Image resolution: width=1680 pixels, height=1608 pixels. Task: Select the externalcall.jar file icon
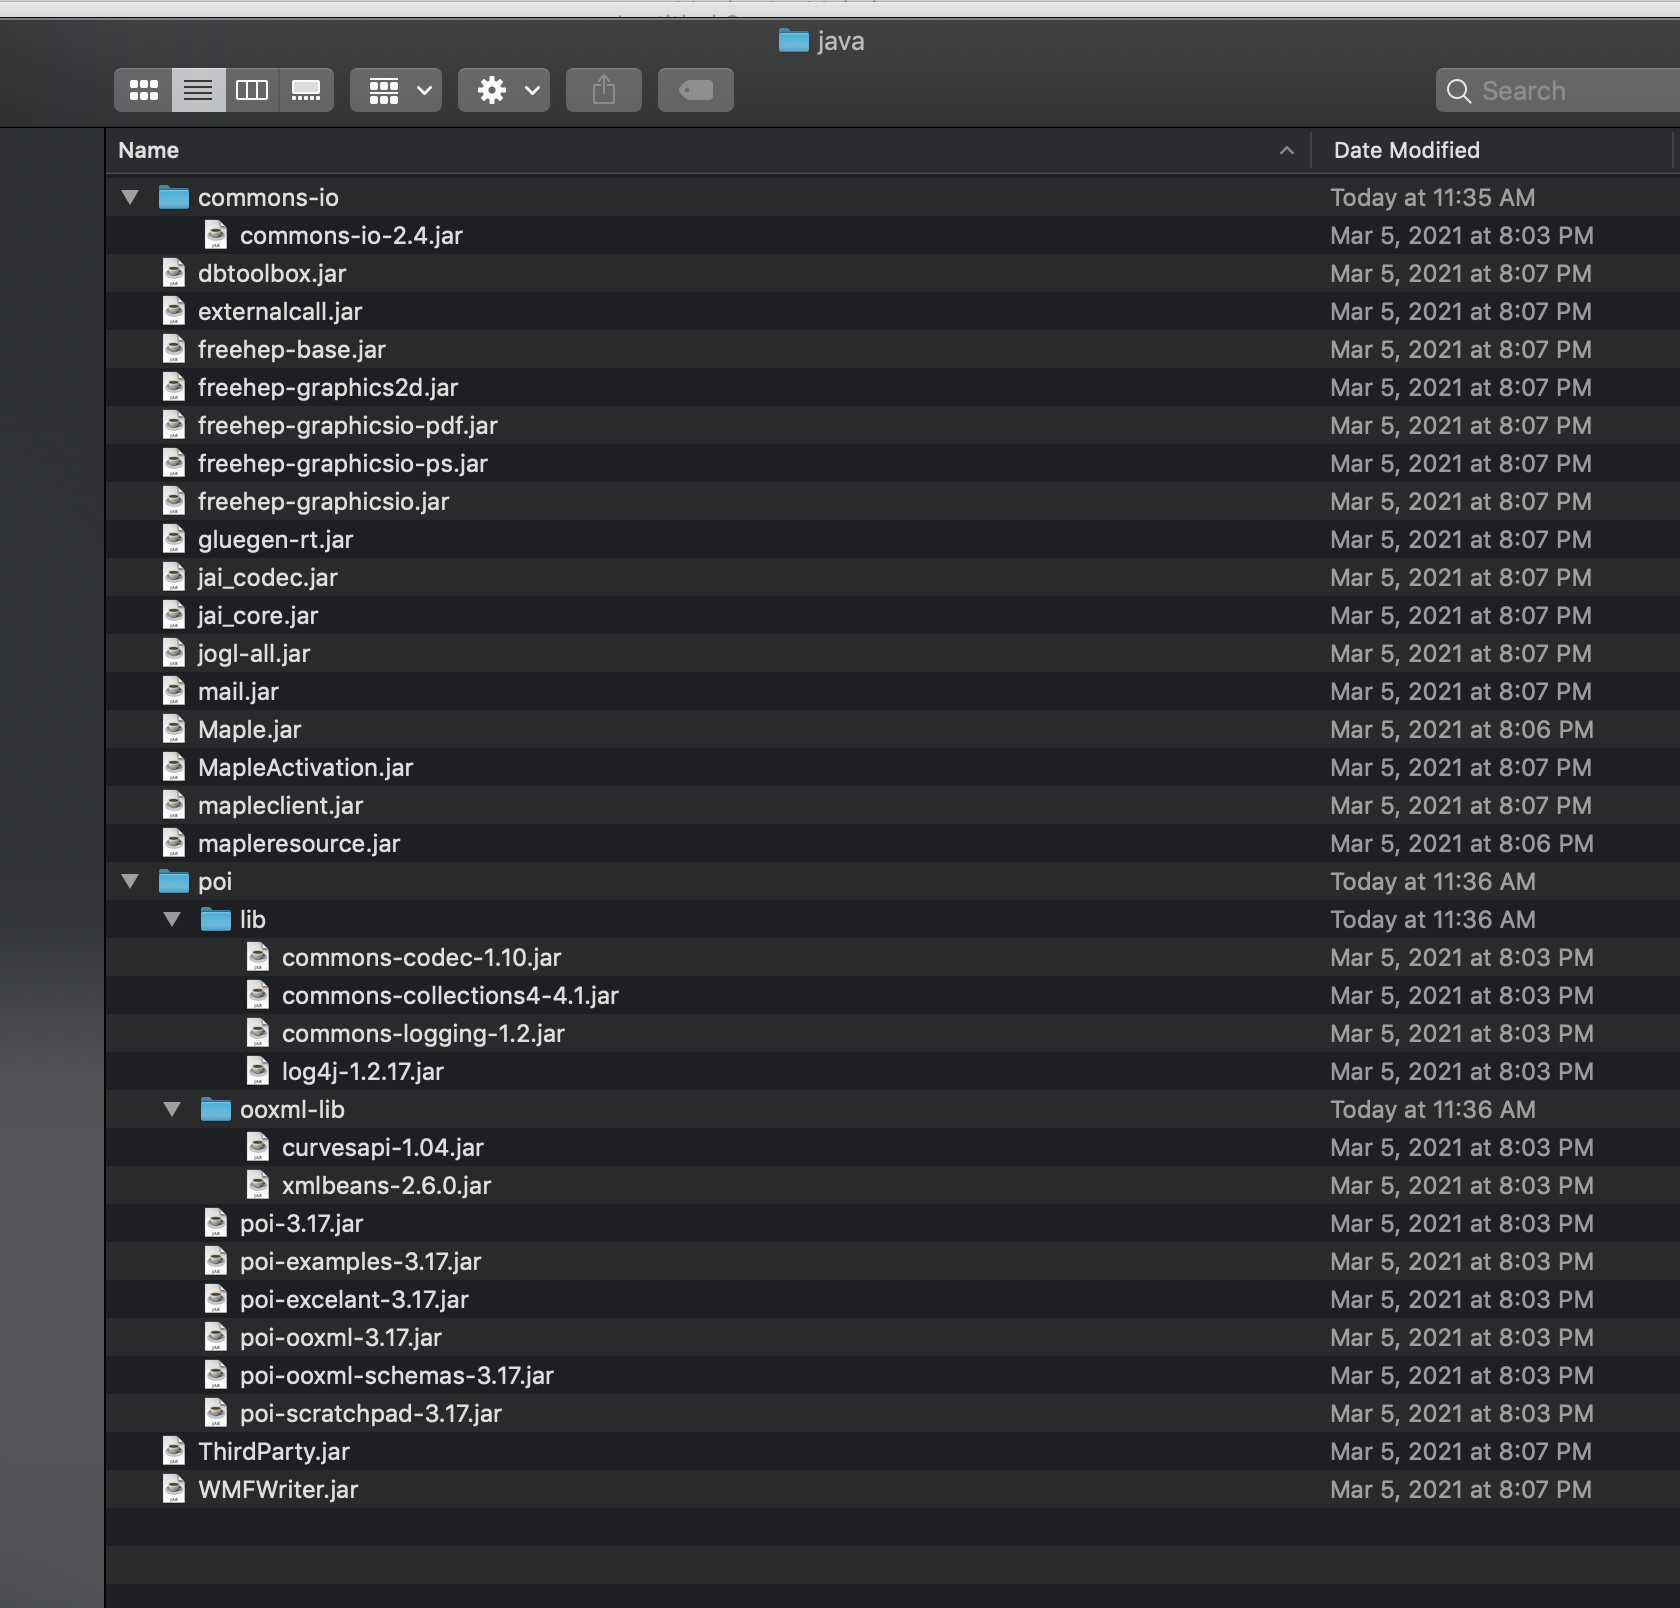pos(174,311)
